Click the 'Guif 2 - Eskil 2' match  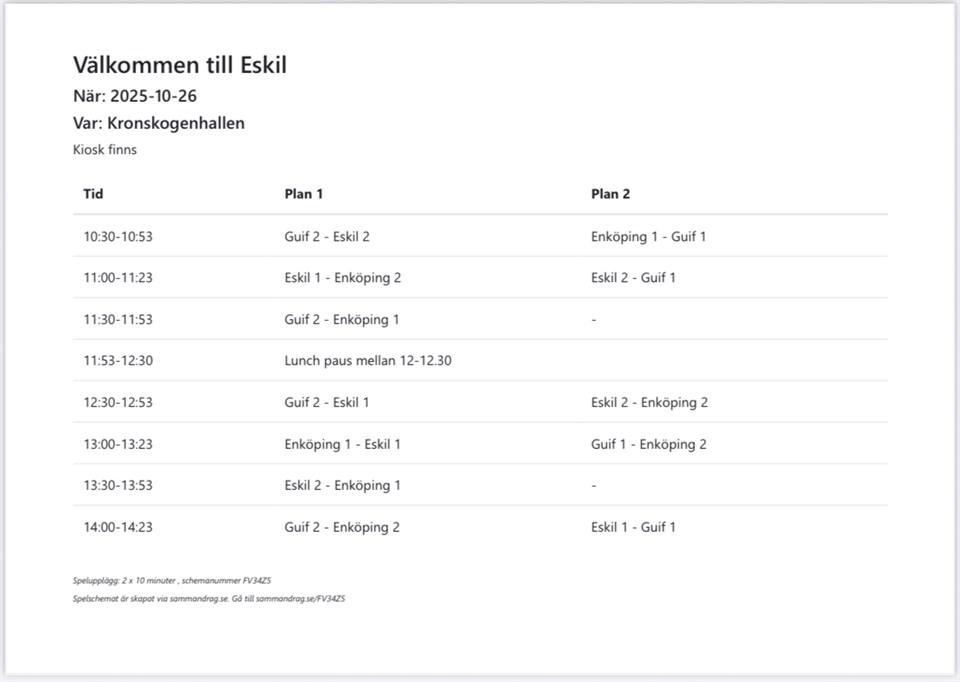point(327,237)
